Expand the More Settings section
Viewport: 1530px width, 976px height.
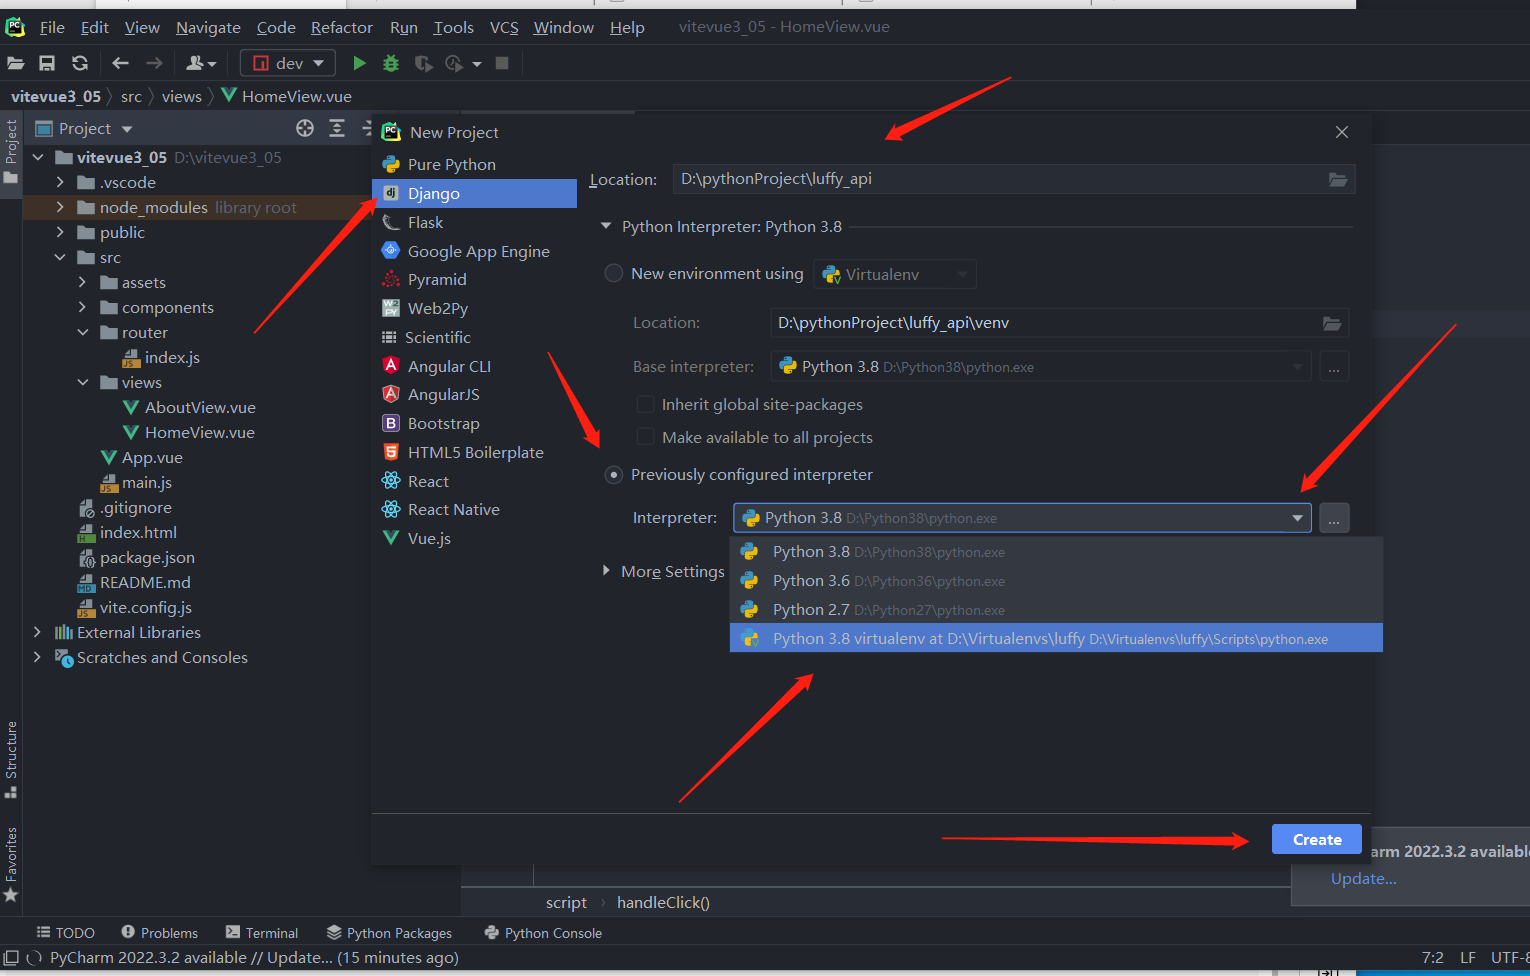606,570
